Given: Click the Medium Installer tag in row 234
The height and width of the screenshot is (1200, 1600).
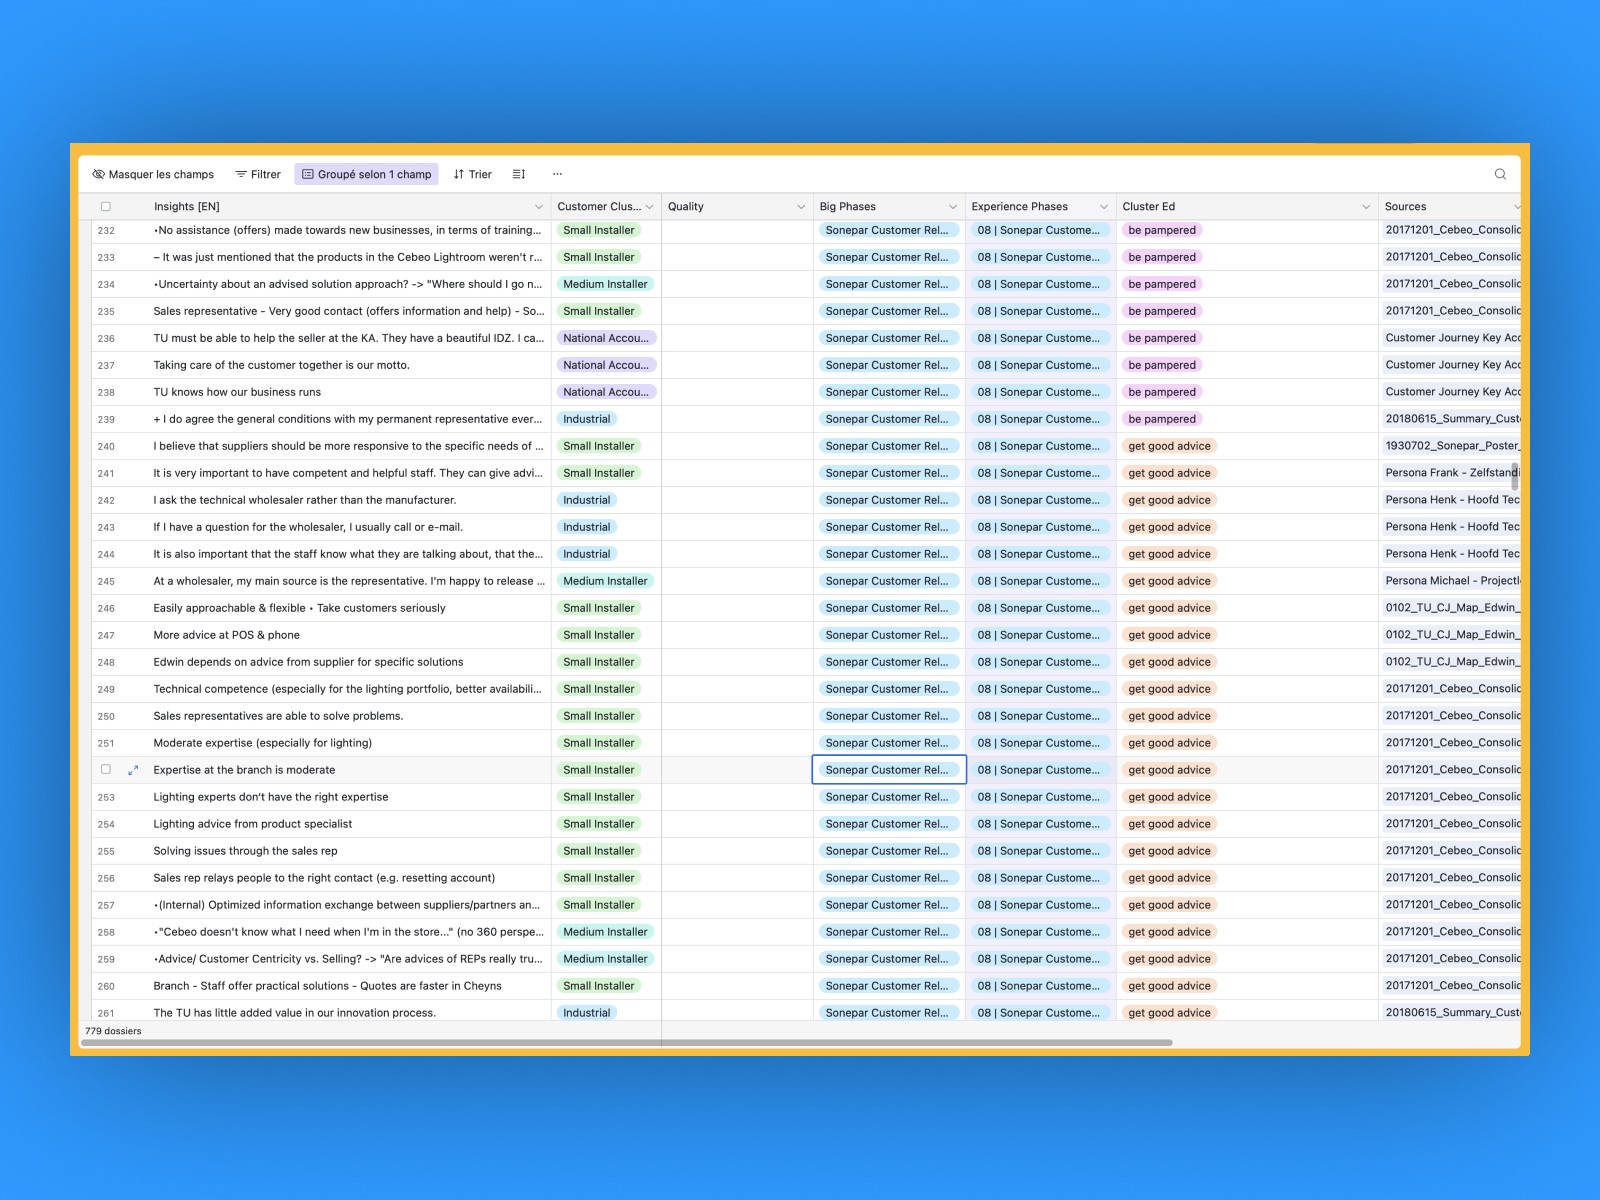Looking at the screenshot, I should [x=605, y=284].
